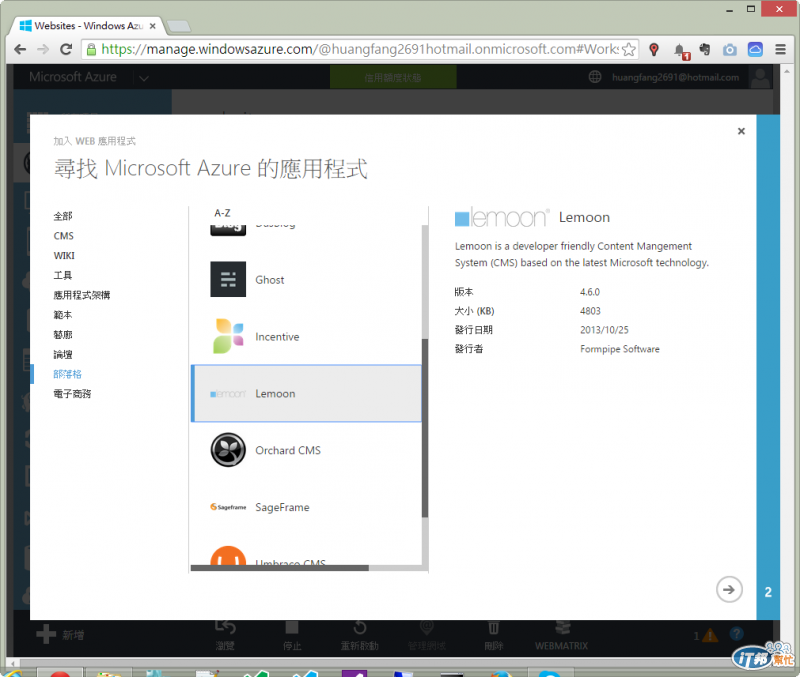Click the 瀏覽 browse icon in the bottom bar
The width and height of the screenshot is (800, 677).
pyautogui.click(x=225, y=626)
